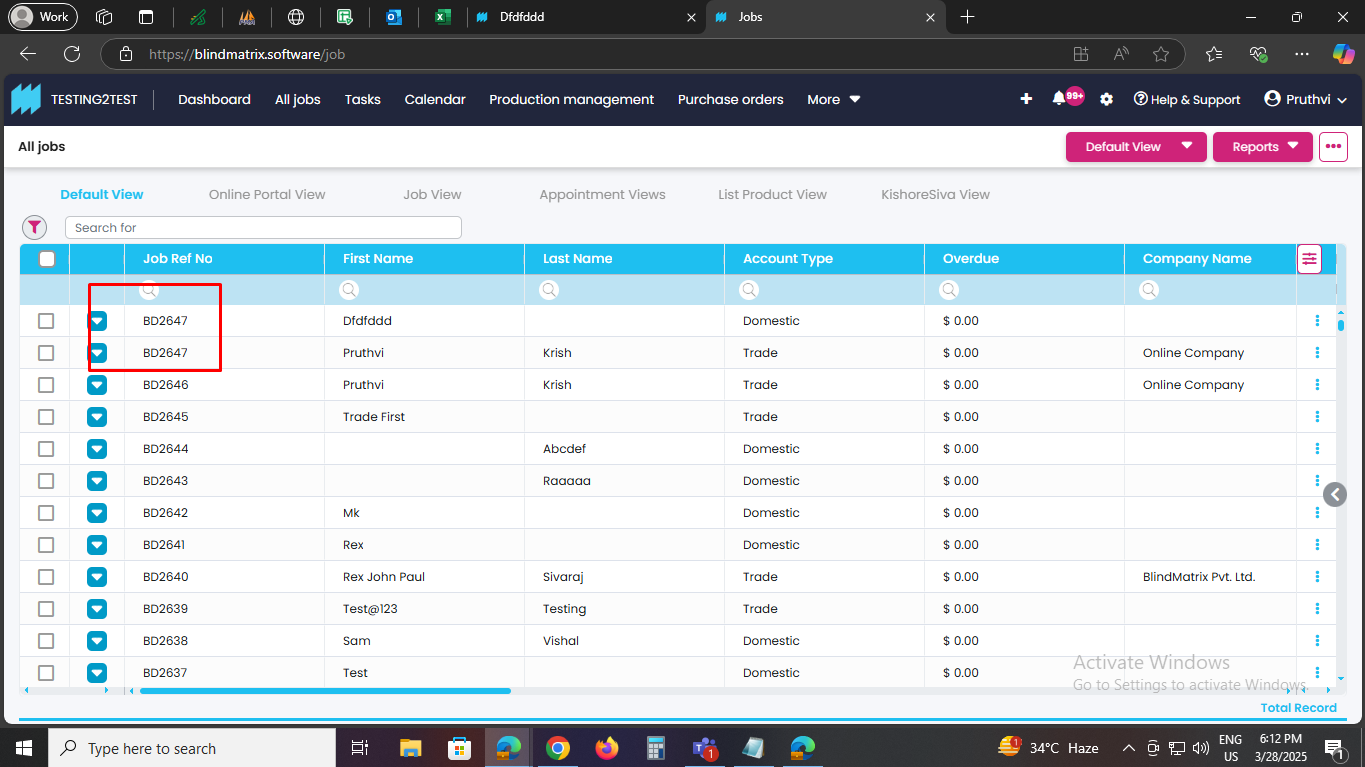
Task: Click the plus add icon in header
Action: click(1026, 99)
